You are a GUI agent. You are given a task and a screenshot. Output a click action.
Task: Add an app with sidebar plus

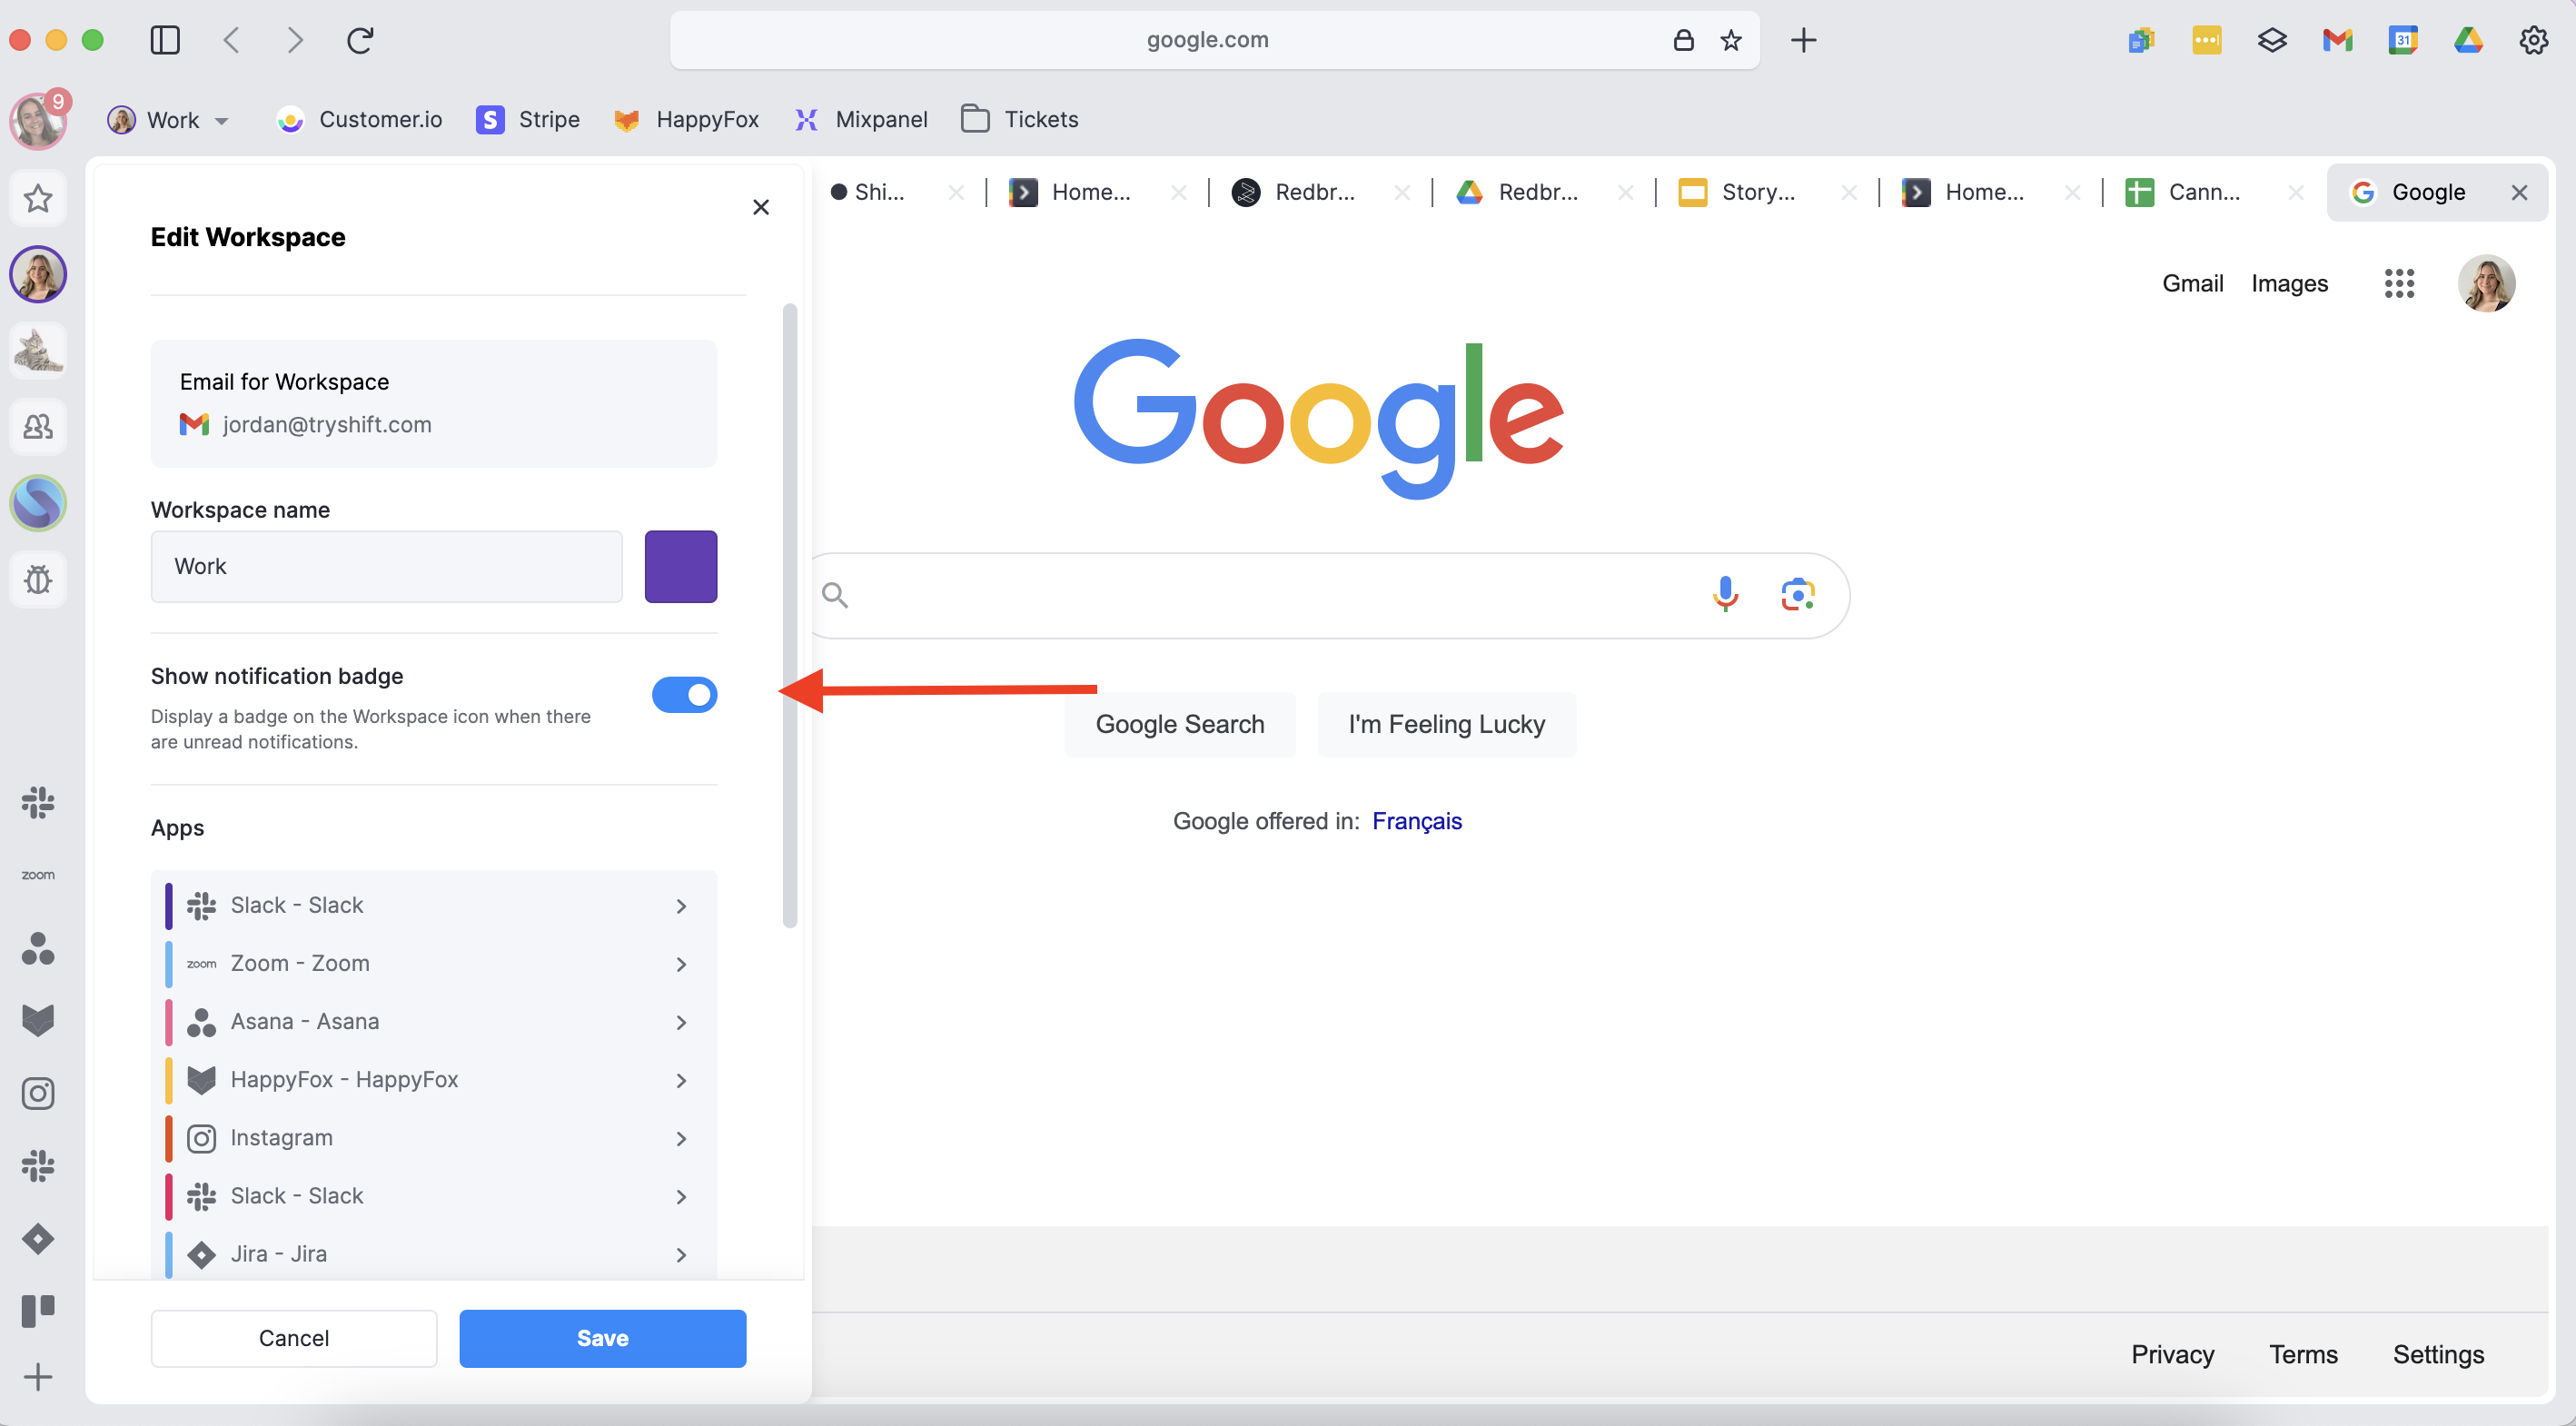coord(38,1377)
